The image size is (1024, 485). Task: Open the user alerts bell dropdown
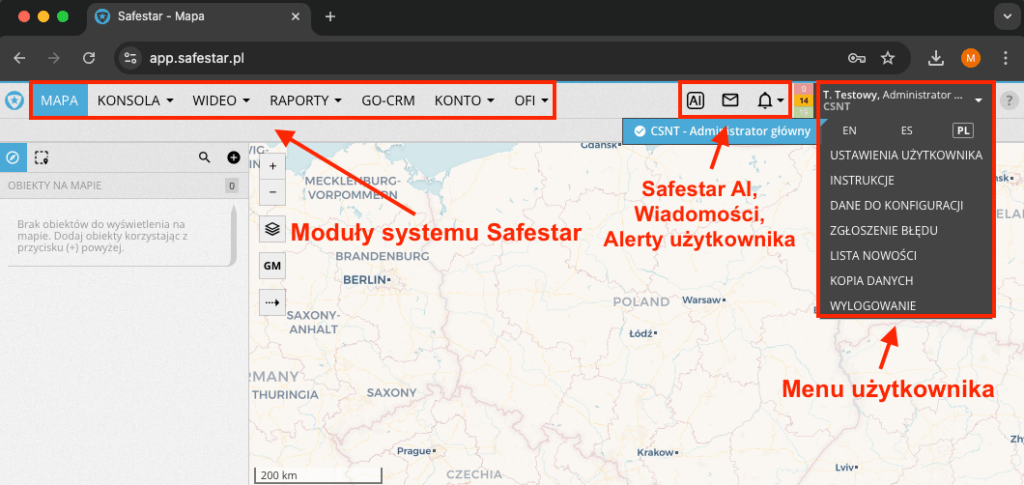click(770, 101)
